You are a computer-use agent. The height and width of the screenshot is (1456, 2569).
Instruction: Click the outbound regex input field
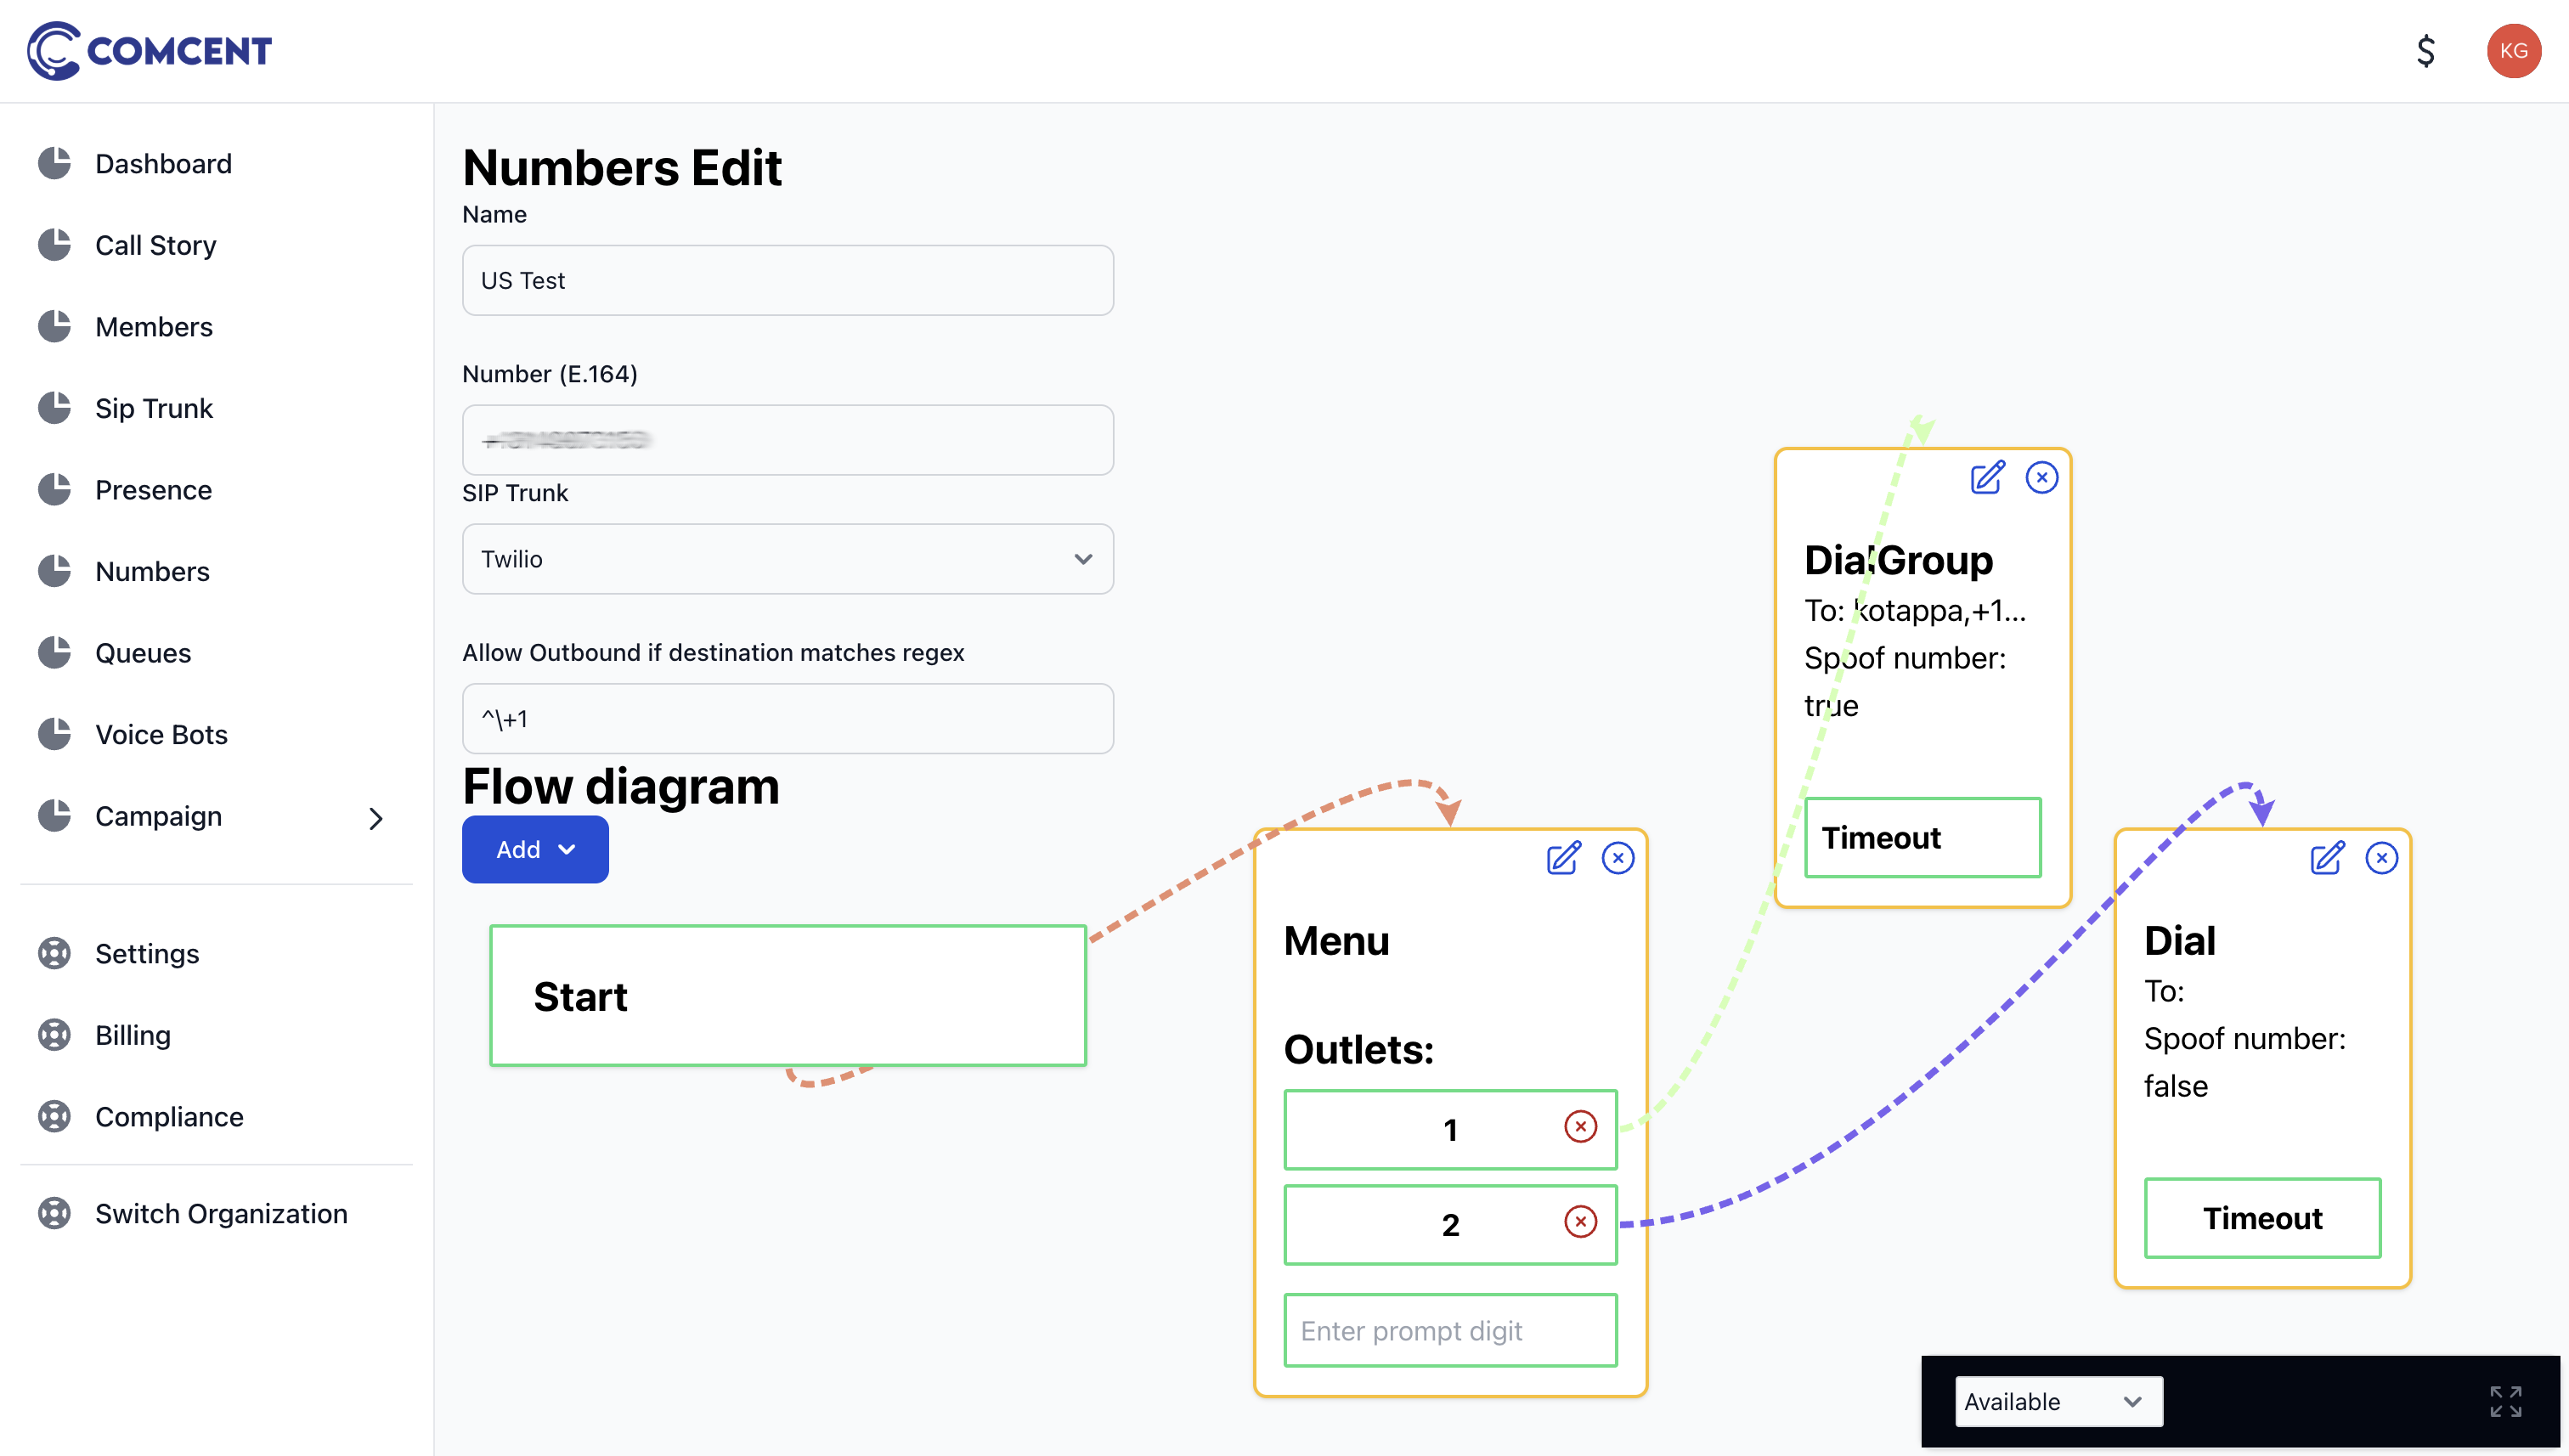(x=788, y=719)
